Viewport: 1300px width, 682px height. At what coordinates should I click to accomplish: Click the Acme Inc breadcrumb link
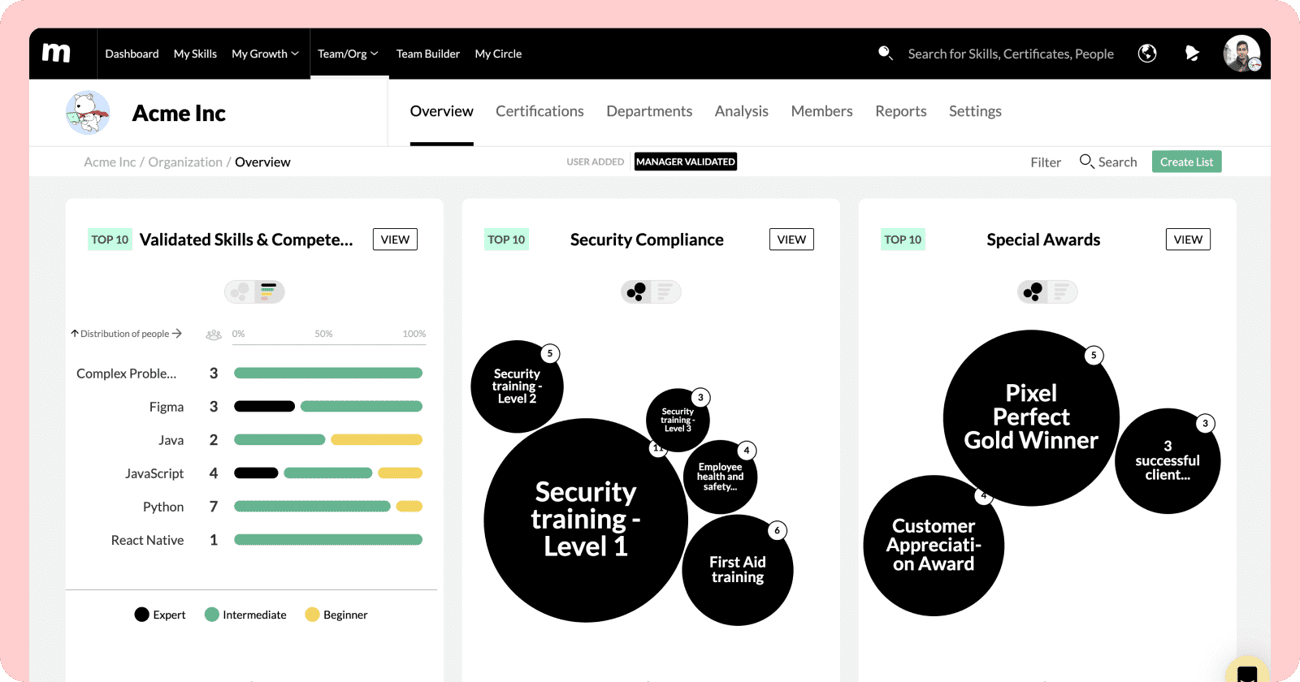[109, 162]
